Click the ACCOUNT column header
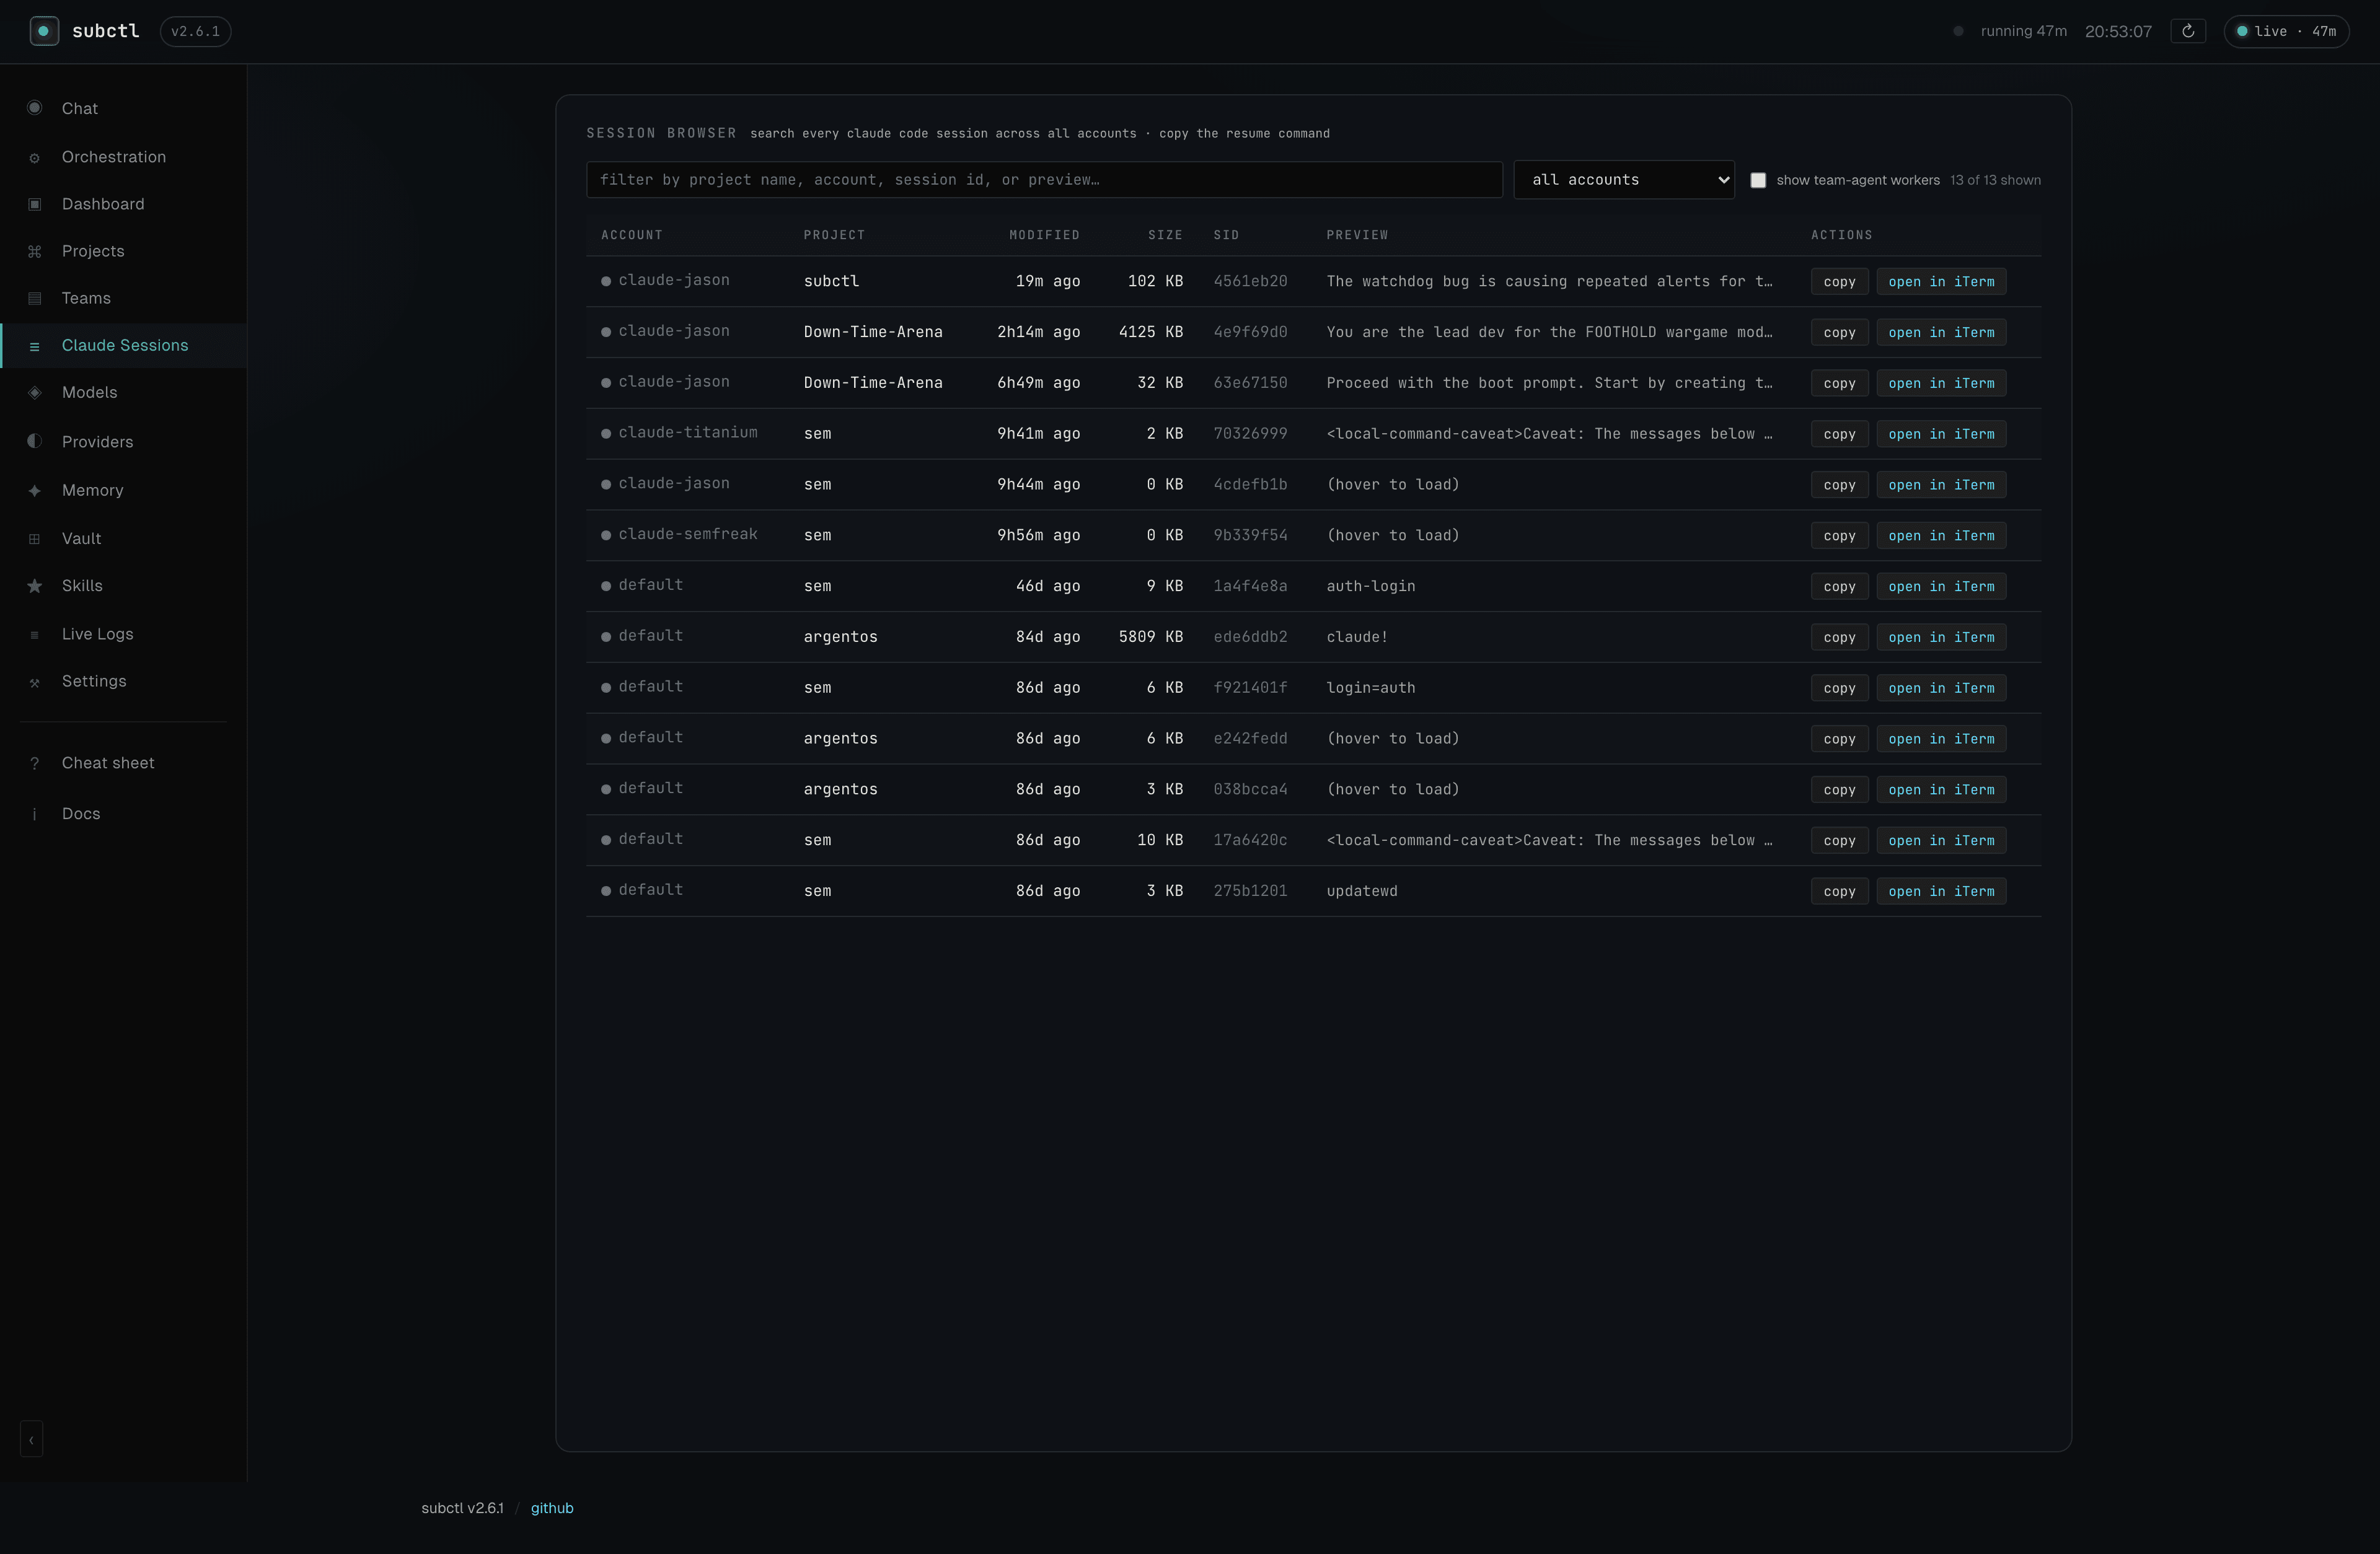 (631, 235)
